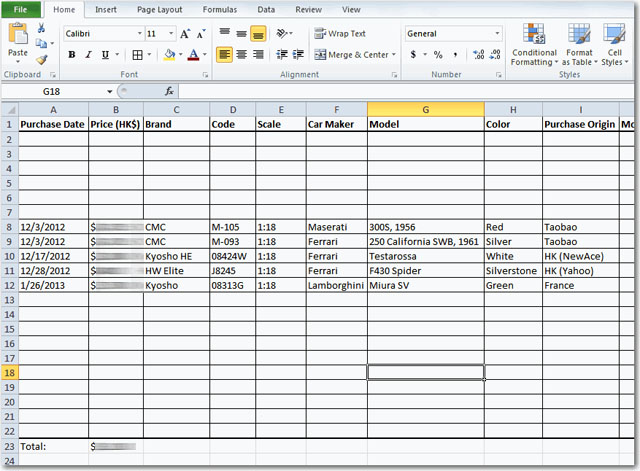Apply Accounting dollar number format
This screenshot has height=471, width=640.
click(413, 54)
